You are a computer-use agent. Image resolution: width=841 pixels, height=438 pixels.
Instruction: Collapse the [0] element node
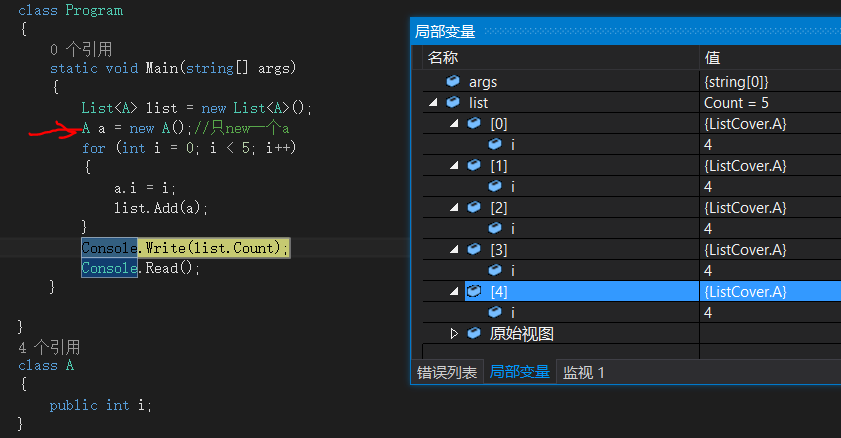point(454,123)
